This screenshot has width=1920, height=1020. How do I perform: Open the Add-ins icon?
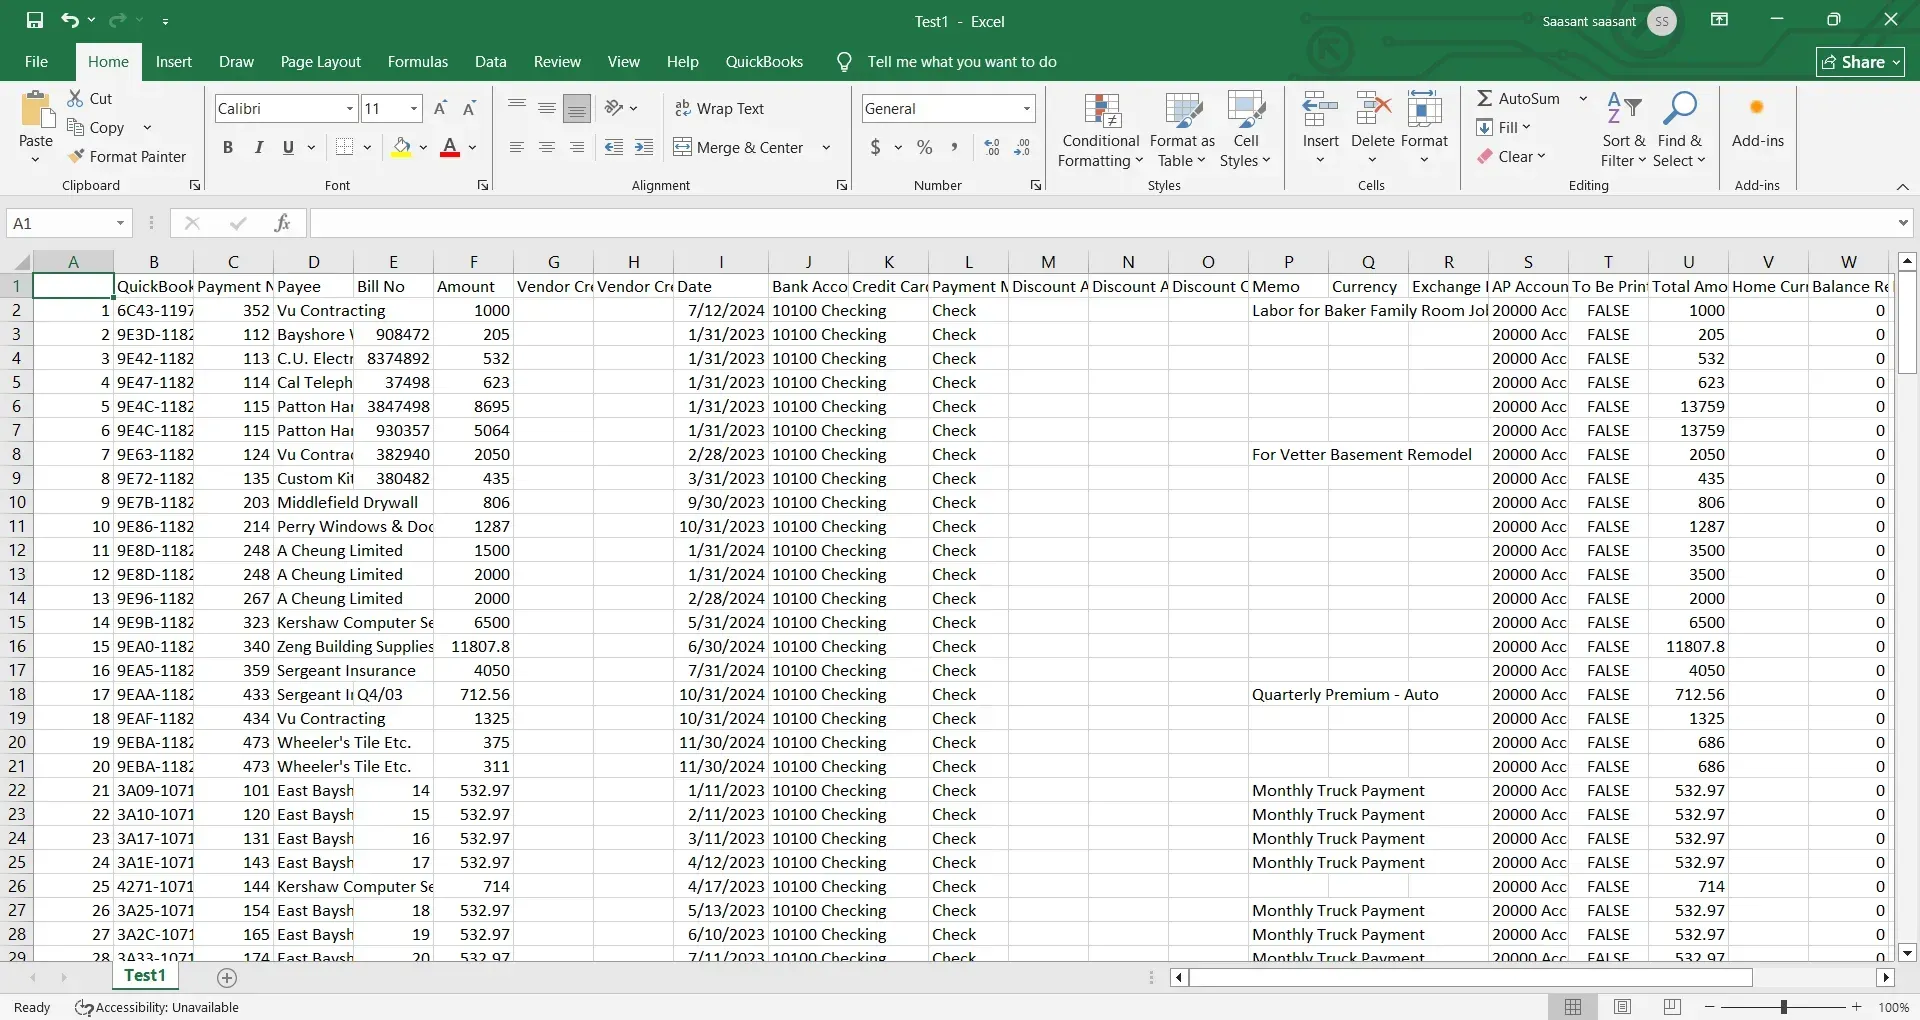pos(1757,108)
